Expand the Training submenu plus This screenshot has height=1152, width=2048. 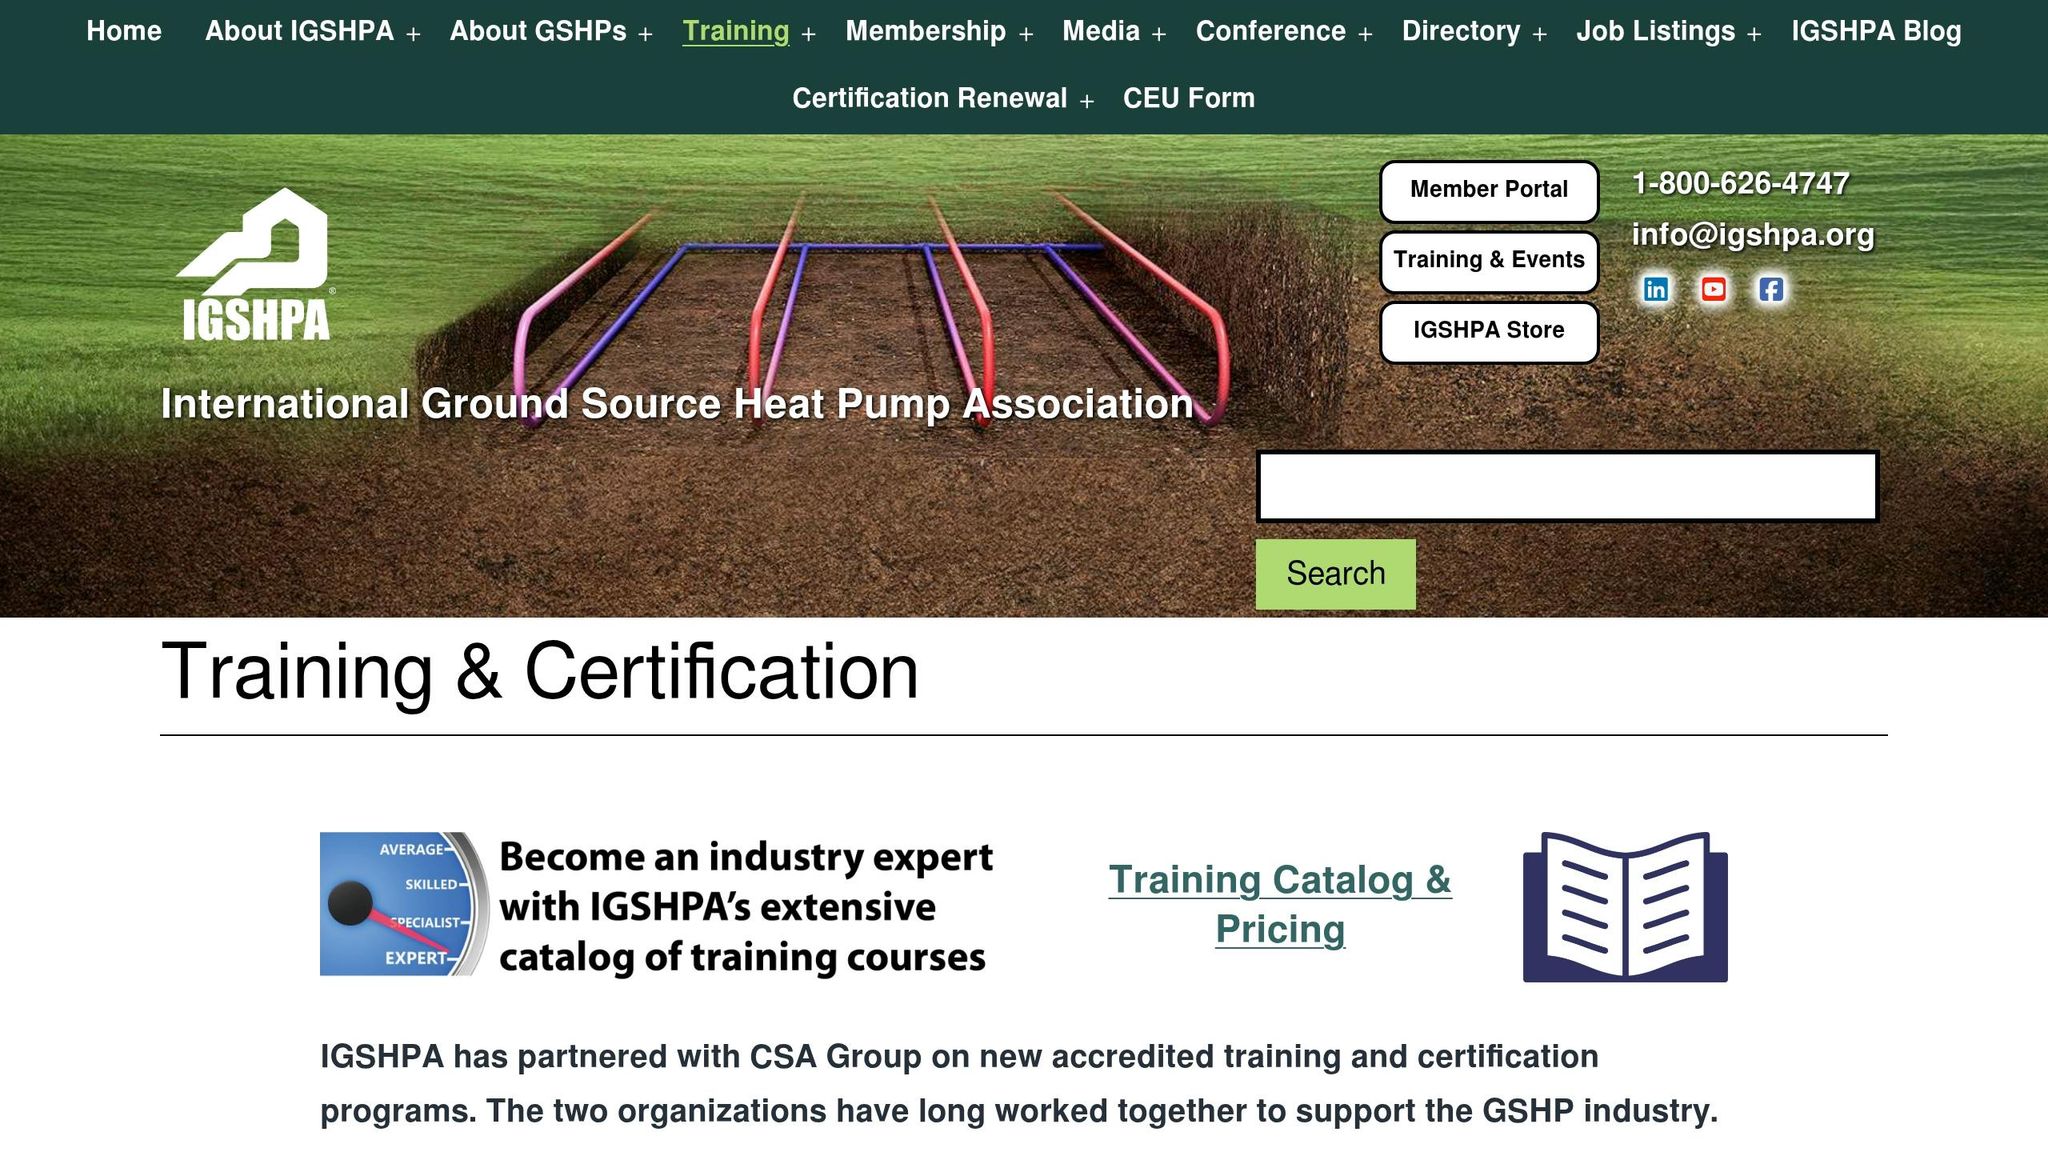(x=808, y=34)
